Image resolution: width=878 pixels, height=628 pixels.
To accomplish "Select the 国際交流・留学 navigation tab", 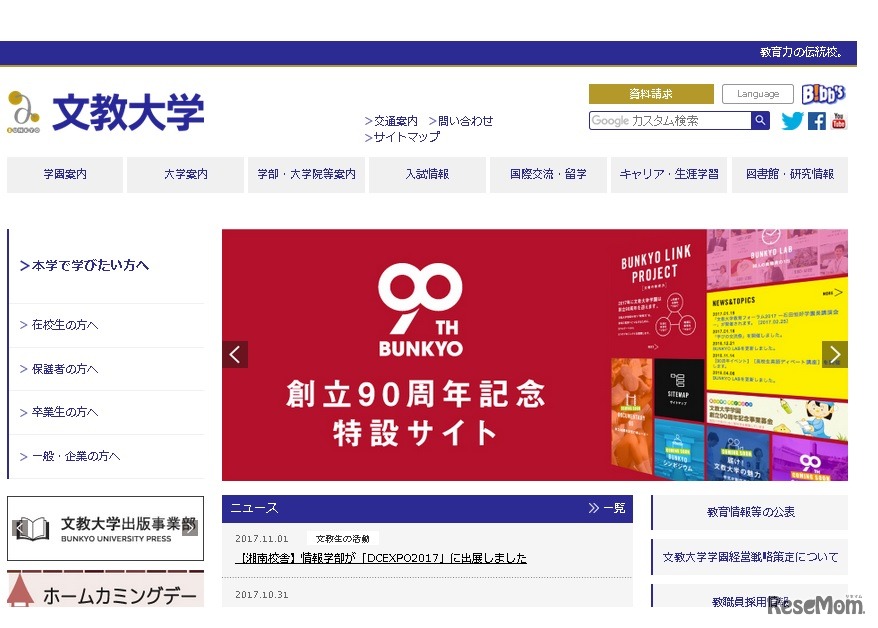I will [x=548, y=173].
